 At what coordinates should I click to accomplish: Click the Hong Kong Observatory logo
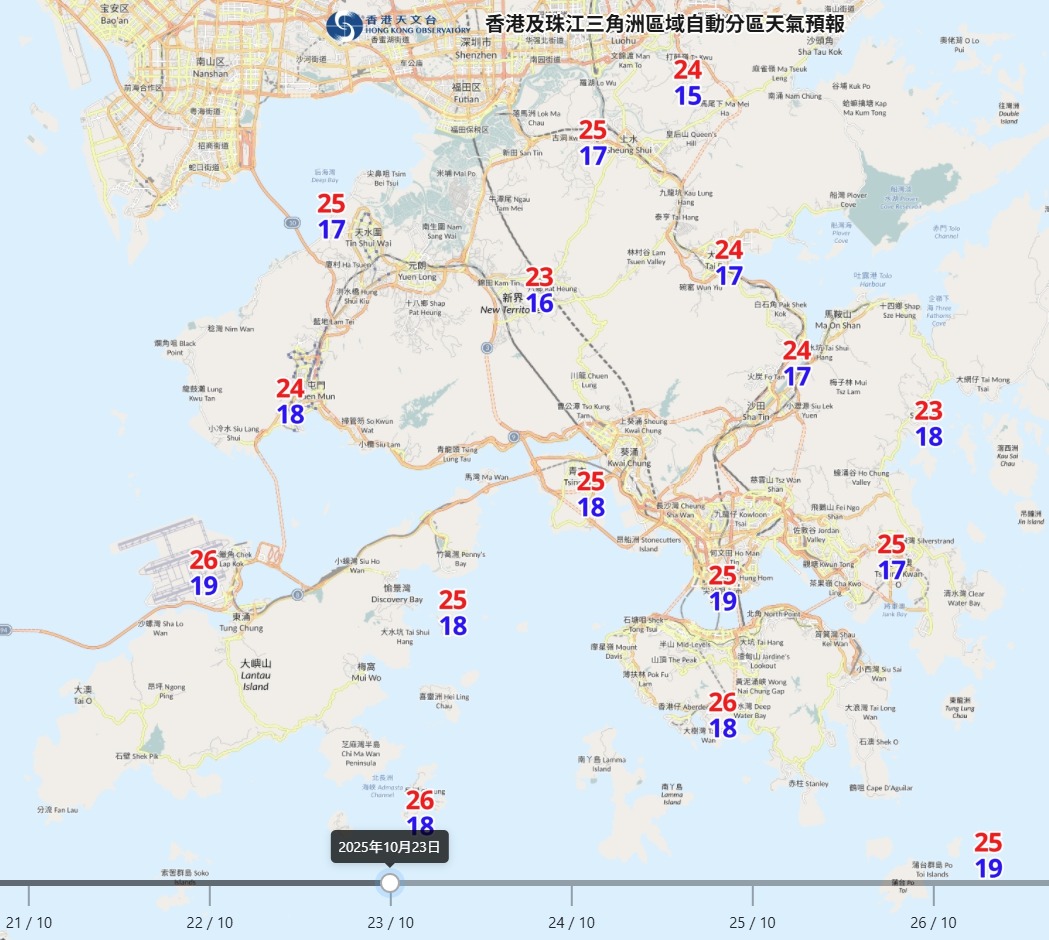click(x=345, y=26)
